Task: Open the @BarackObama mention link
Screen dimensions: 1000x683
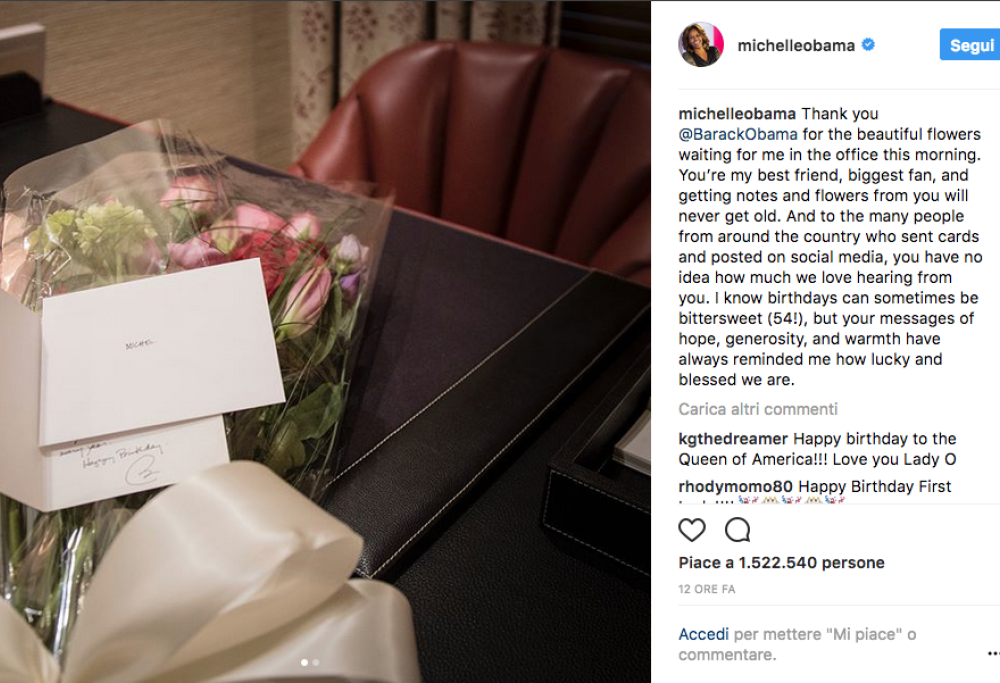Action: 738,134
